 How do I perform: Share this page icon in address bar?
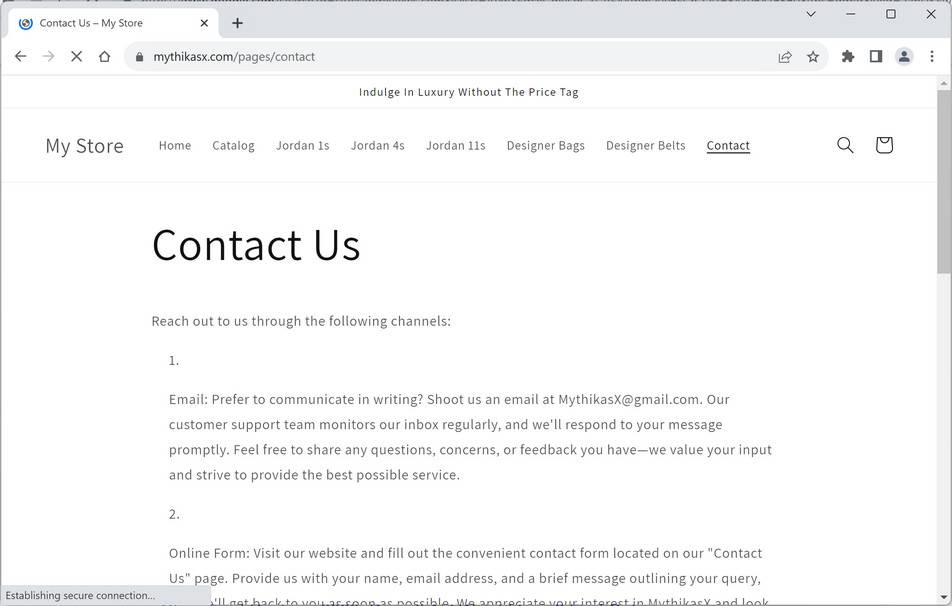point(785,57)
